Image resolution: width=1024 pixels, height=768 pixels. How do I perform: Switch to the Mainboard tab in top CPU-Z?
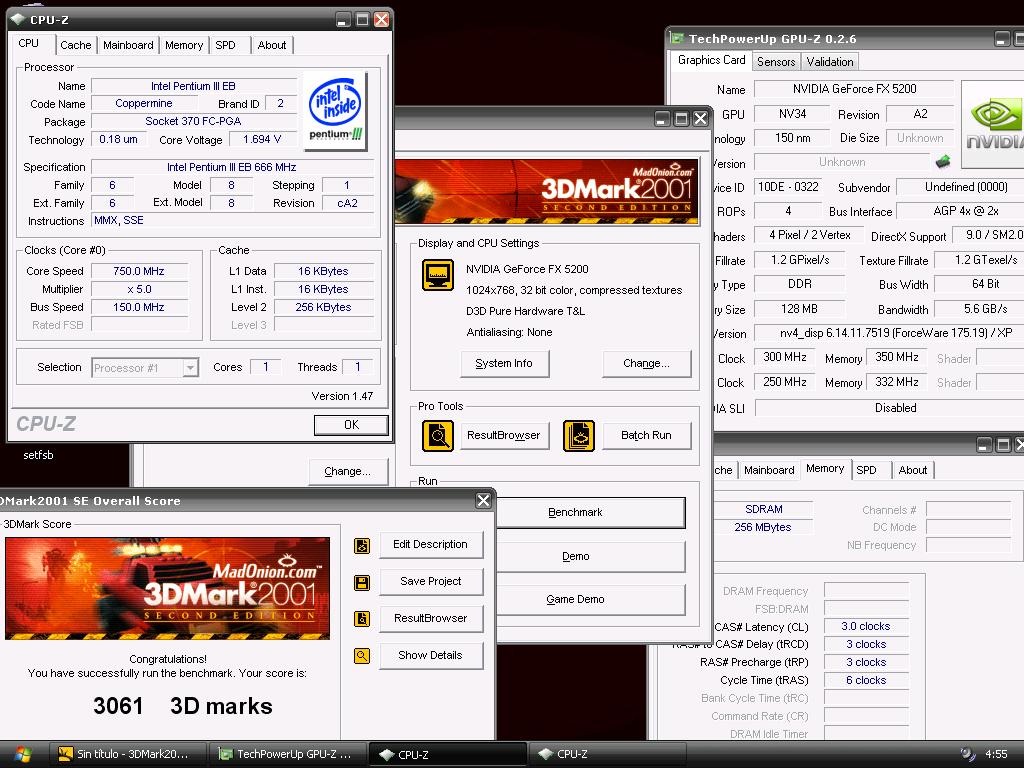coord(128,45)
